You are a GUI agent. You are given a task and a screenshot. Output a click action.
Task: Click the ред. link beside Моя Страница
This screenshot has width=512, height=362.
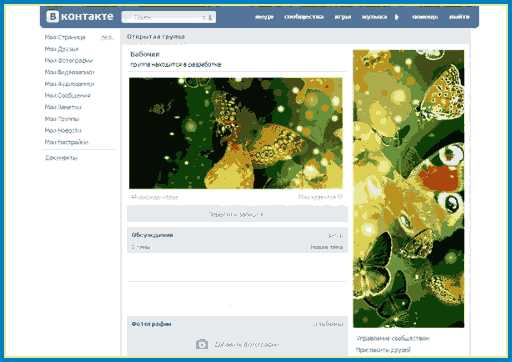(106, 37)
